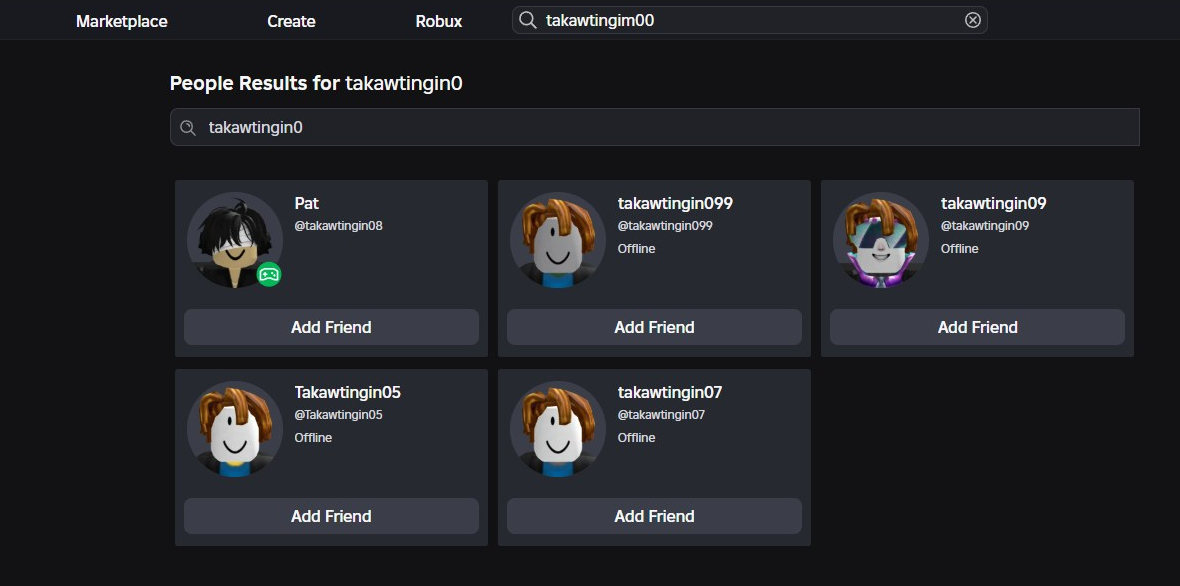Open Takawtingin05's avatar thumbnail
Screen dimensions: 1180x586
click(235, 429)
